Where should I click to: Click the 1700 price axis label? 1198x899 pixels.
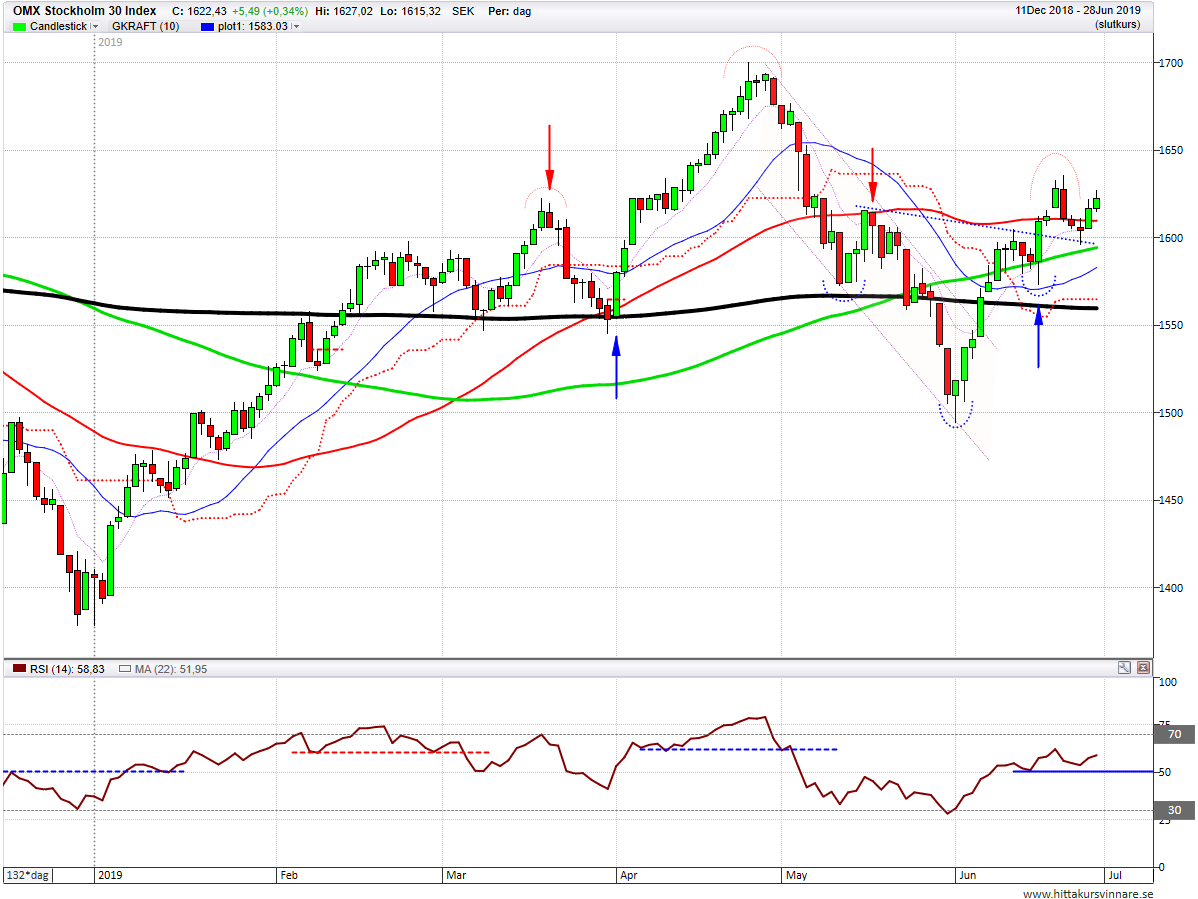pyautogui.click(x=1171, y=63)
